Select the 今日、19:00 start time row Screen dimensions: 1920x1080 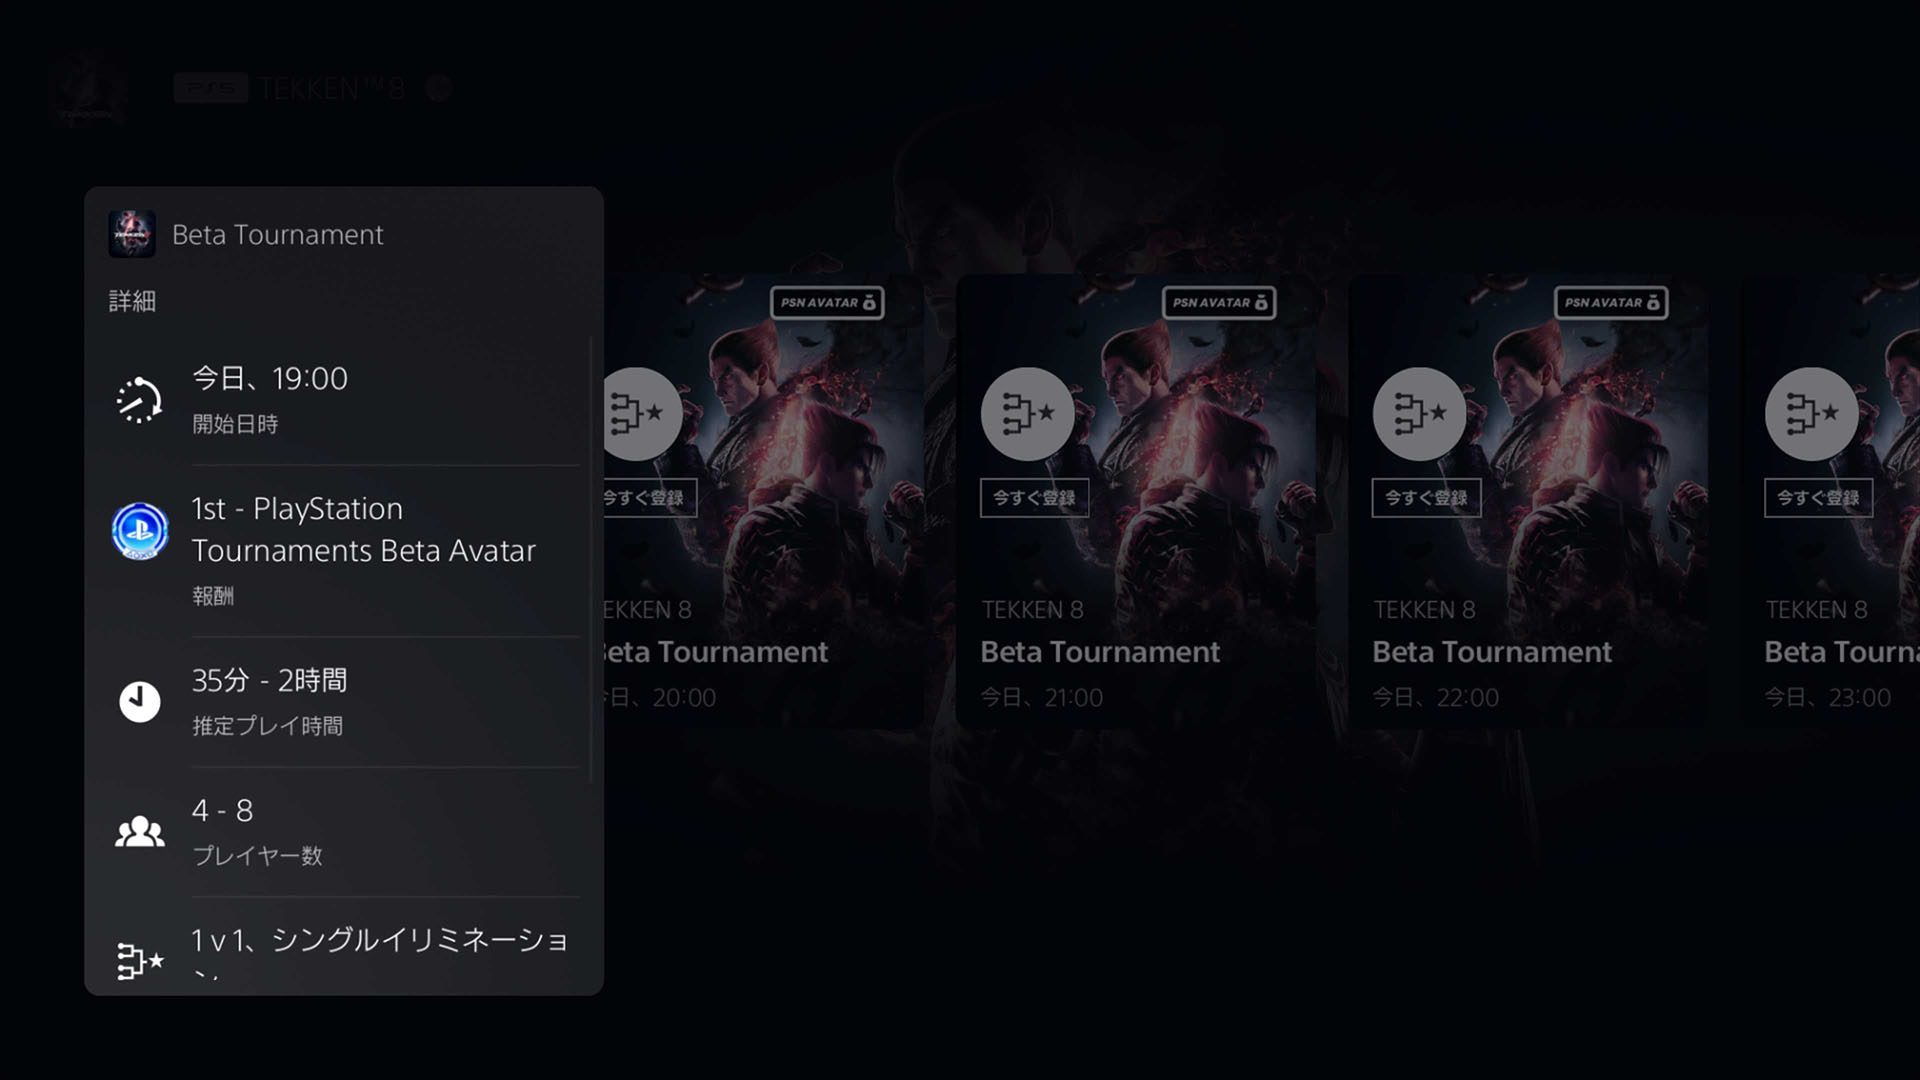[x=344, y=400]
